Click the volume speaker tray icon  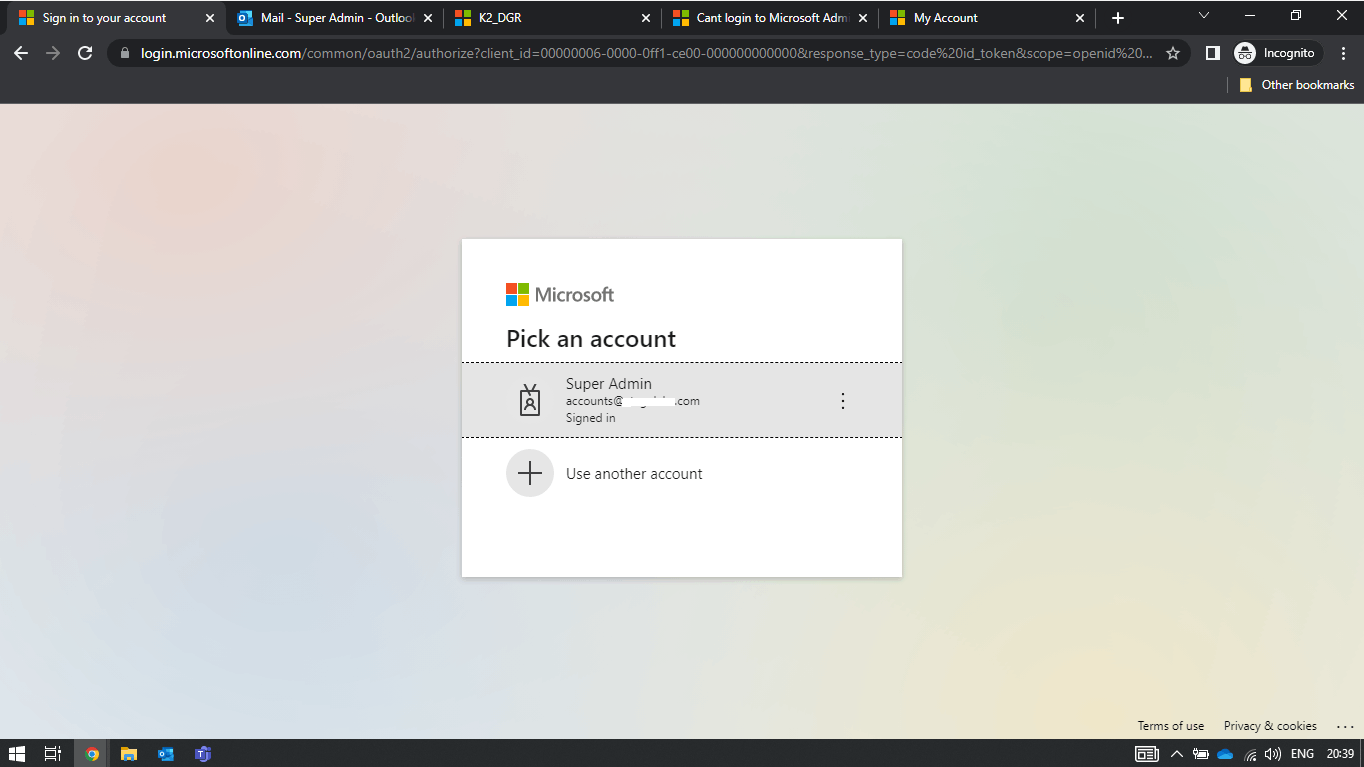tap(1273, 754)
